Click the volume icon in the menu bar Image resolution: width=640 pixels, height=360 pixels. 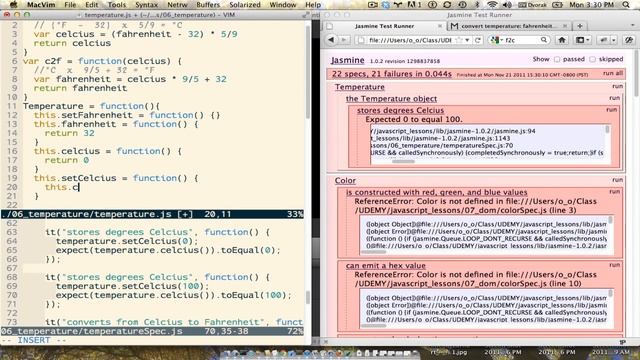(507, 5)
